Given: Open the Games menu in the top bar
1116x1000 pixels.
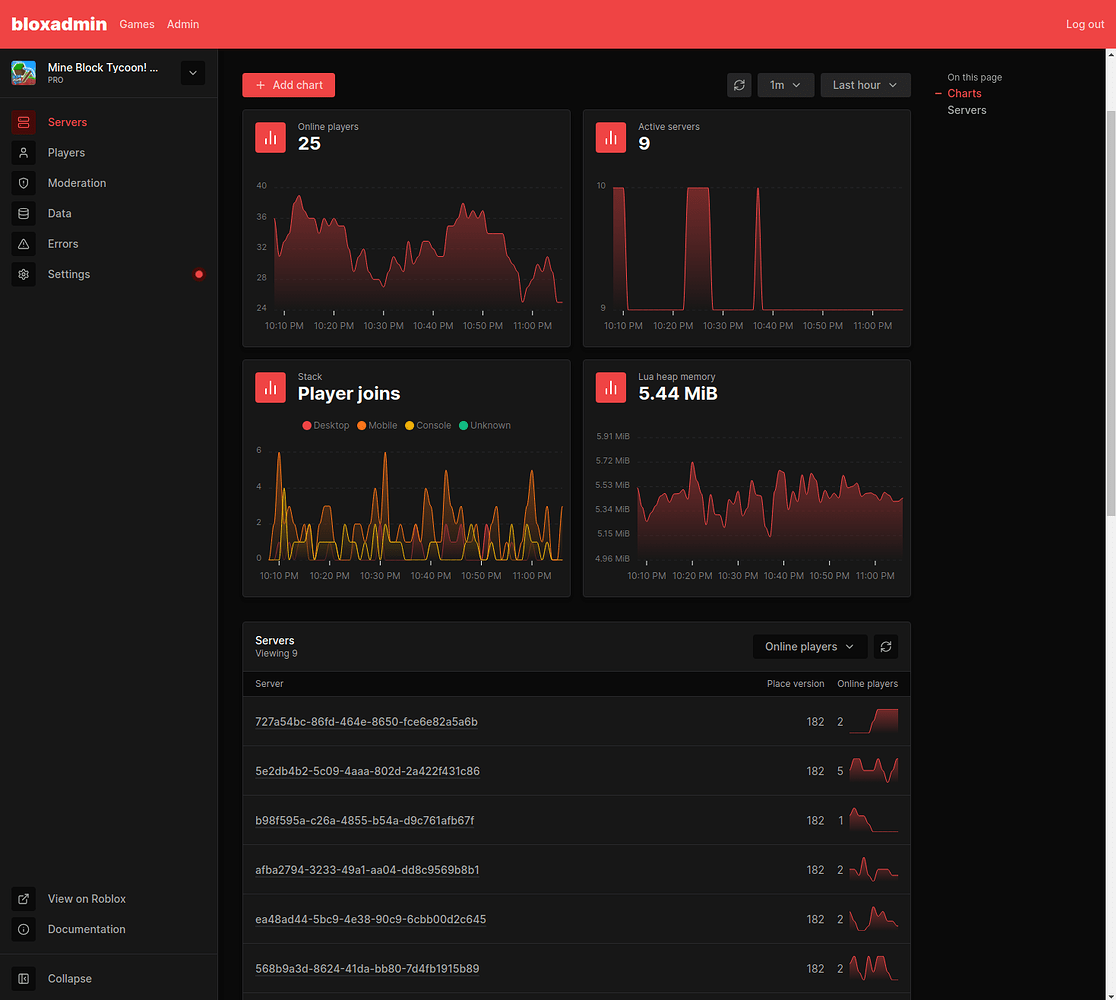Looking at the screenshot, I should pyautogui.click(x=136, y=24).
